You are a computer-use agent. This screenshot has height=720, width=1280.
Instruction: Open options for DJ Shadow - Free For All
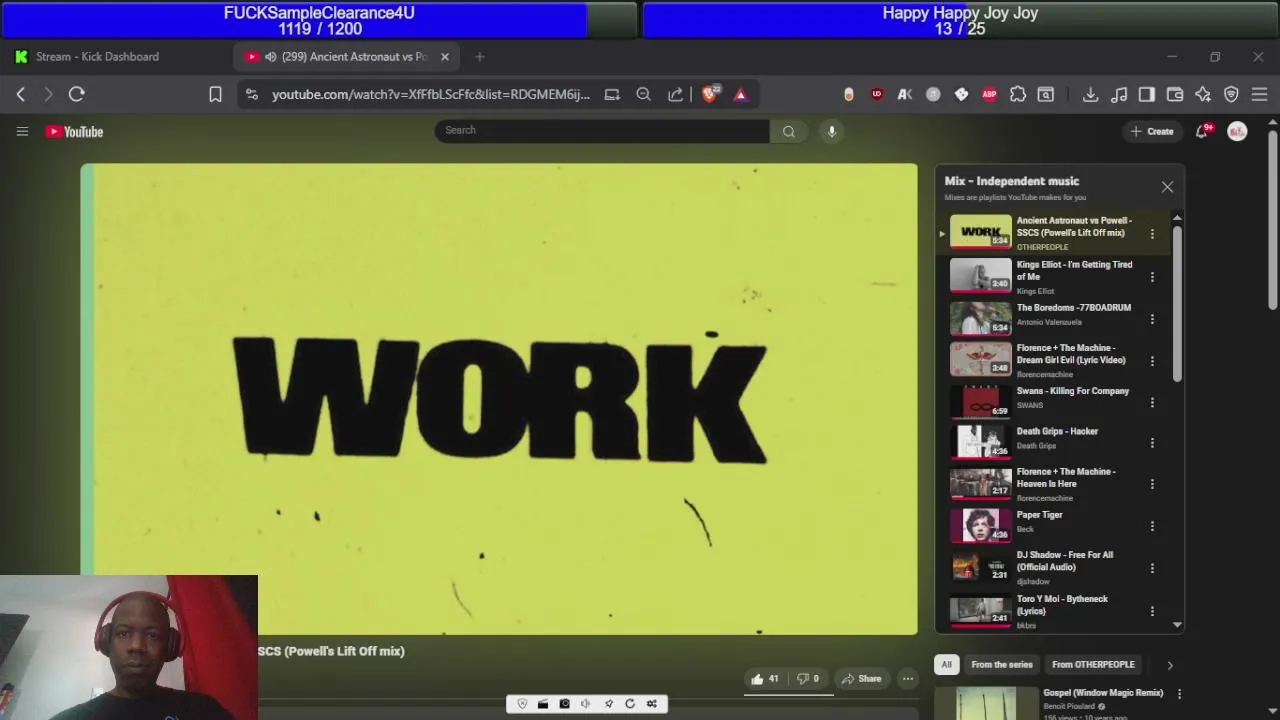click(x=1152, y=568)
